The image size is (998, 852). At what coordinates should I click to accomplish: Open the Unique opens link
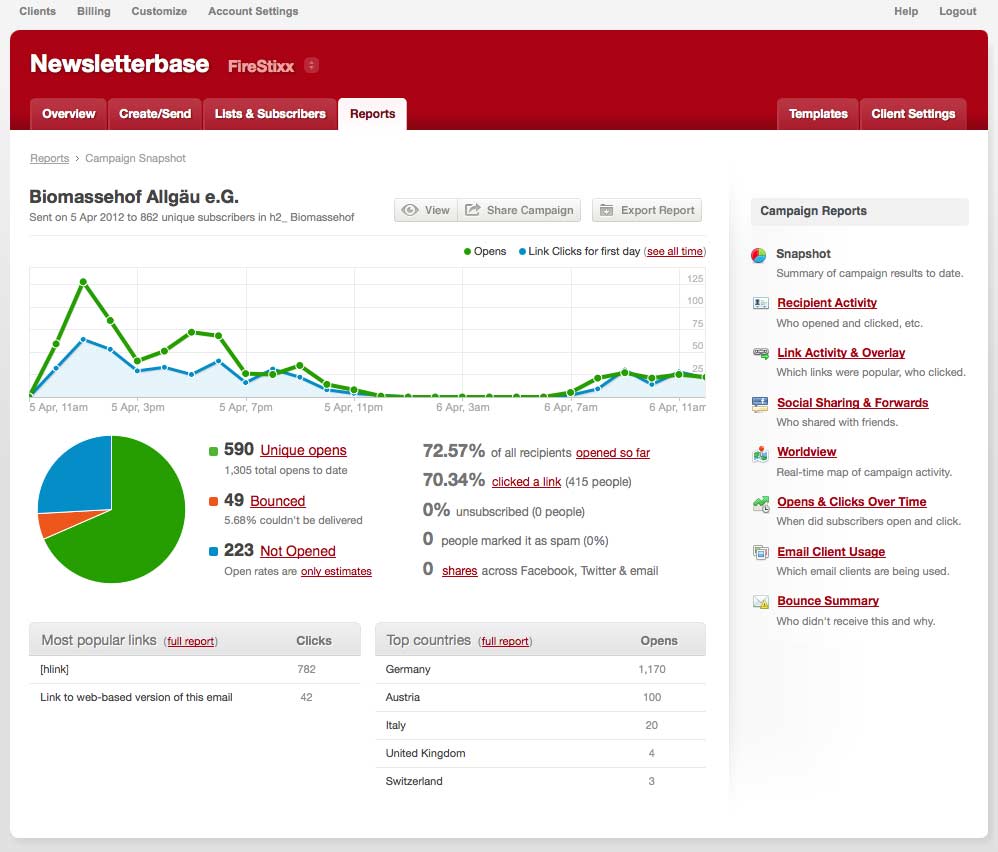pos(303,451)
